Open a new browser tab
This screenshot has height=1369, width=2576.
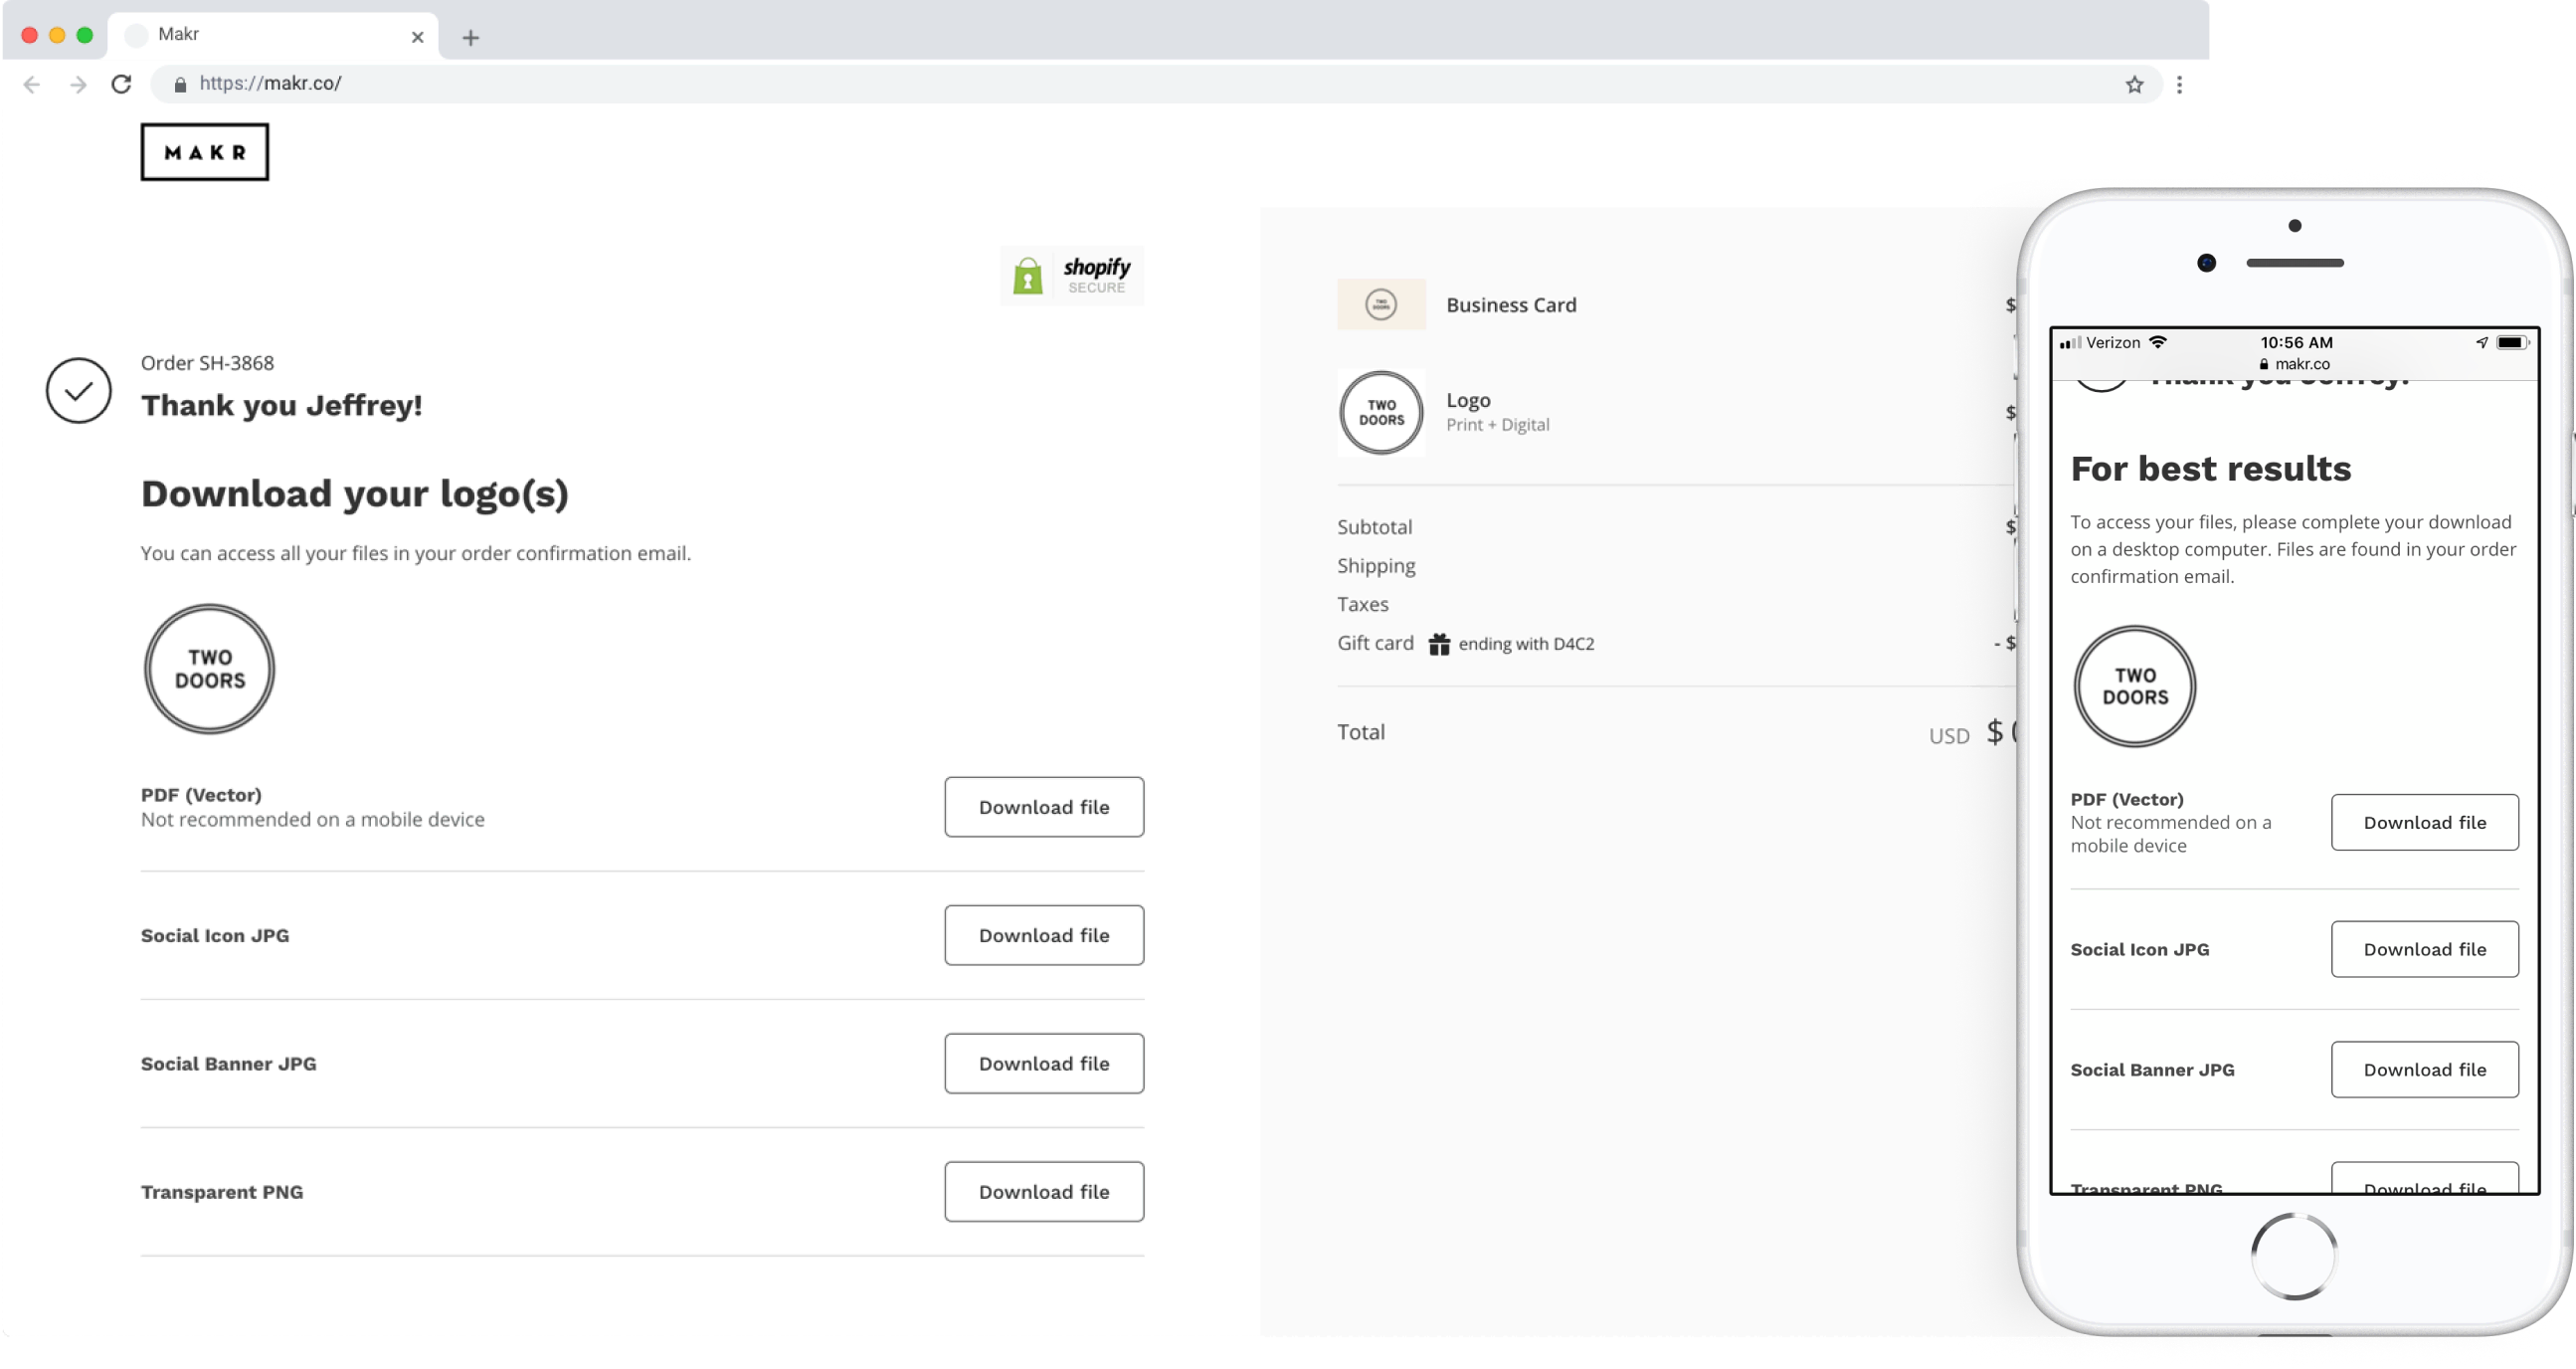tap(471, 38)
